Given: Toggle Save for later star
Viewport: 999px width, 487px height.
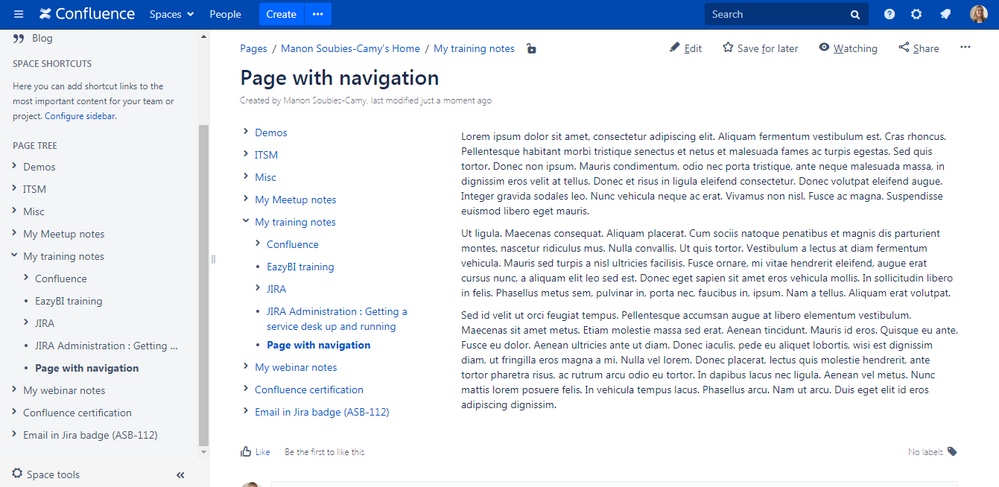Looking at the screenshot, I should tap(760, 48).
